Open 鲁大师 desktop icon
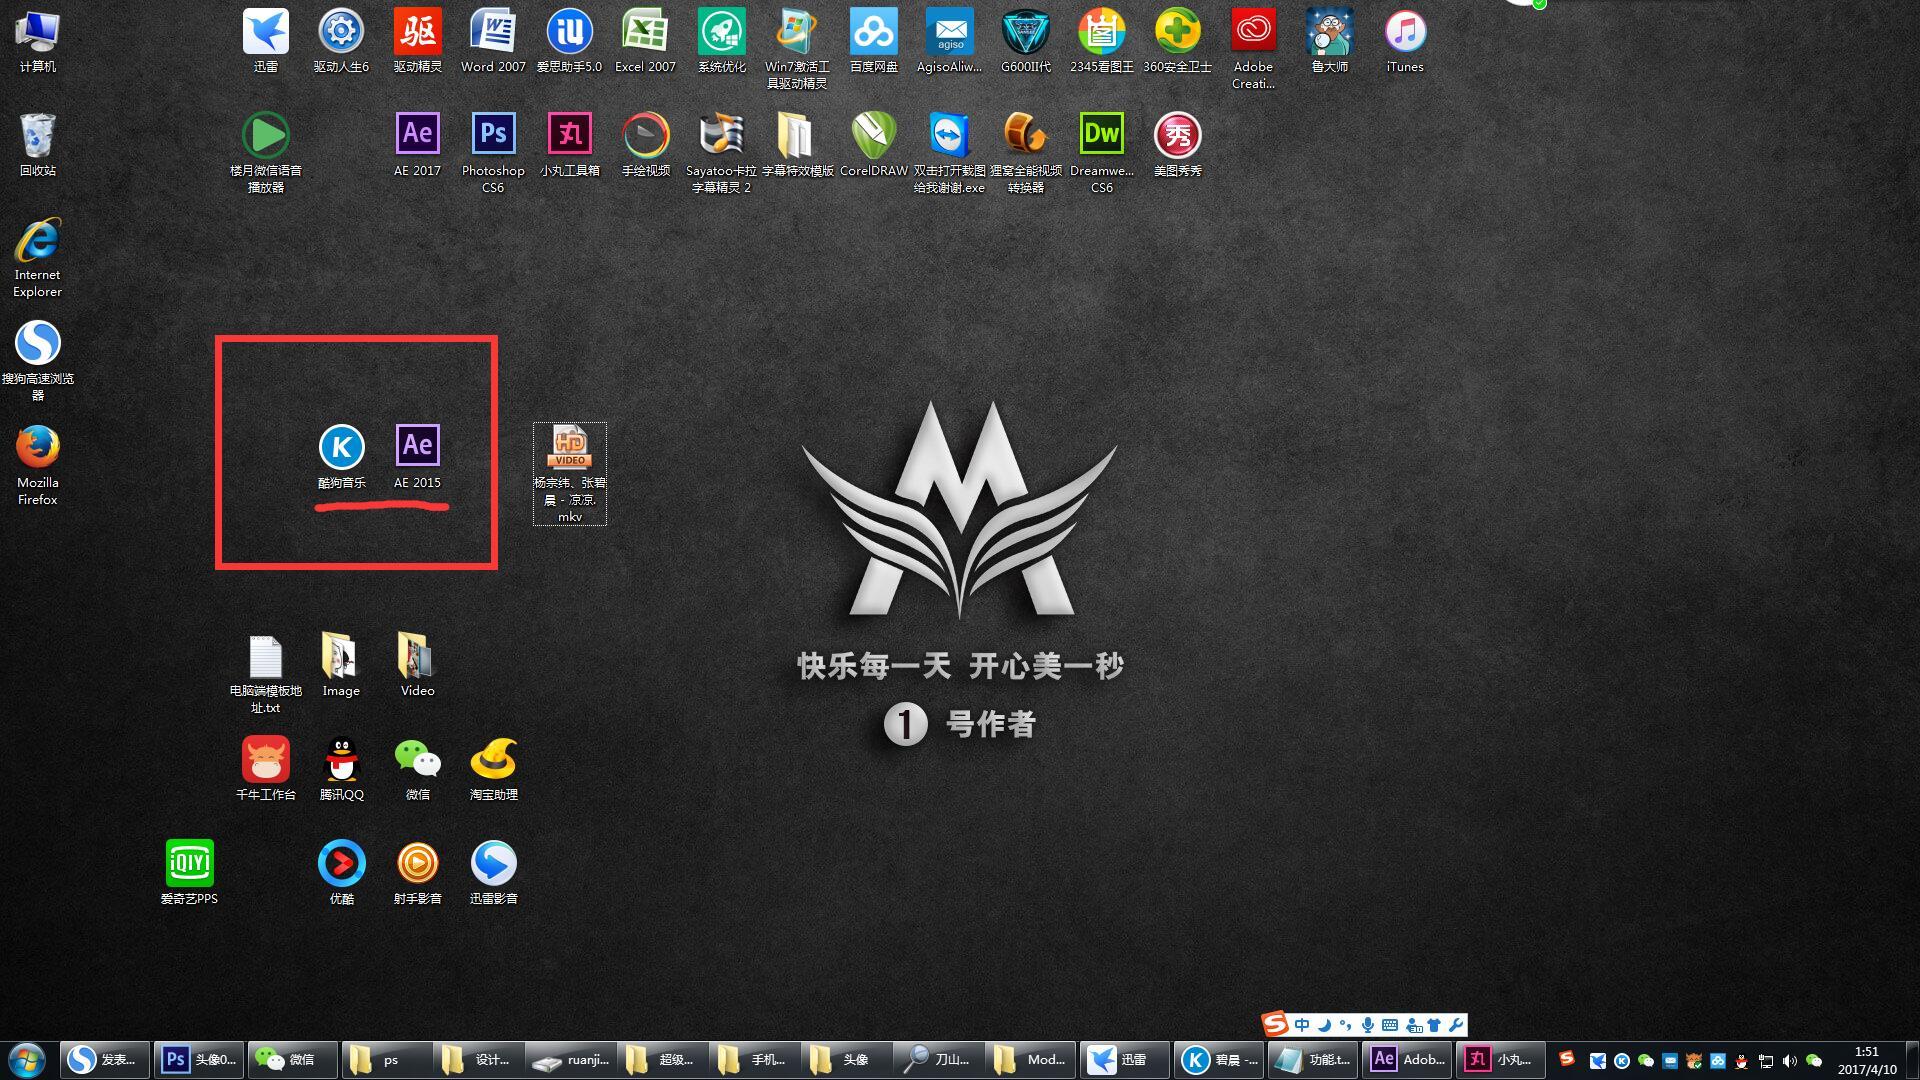Image resolution: width=1920 pixels, height=1080 pixels. tap(1329, 41)
